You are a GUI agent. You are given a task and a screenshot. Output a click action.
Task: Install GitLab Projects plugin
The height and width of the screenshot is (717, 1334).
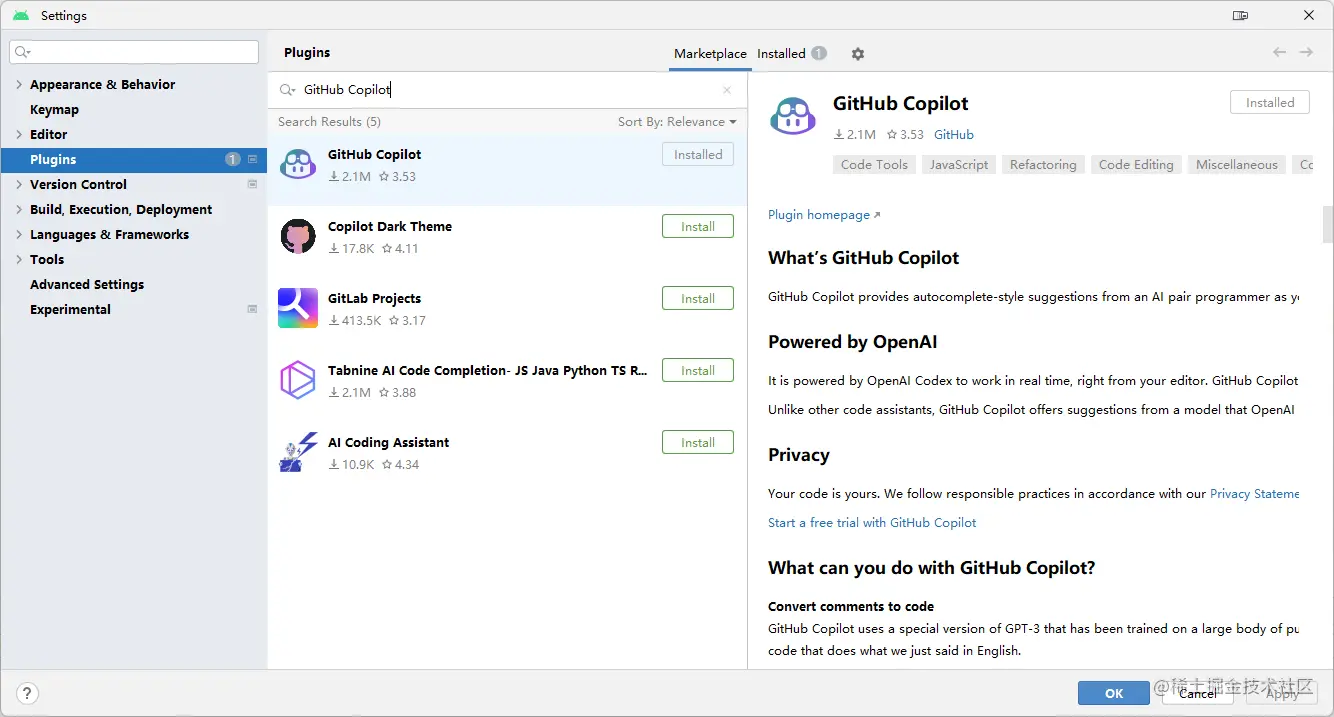point(698,298)
